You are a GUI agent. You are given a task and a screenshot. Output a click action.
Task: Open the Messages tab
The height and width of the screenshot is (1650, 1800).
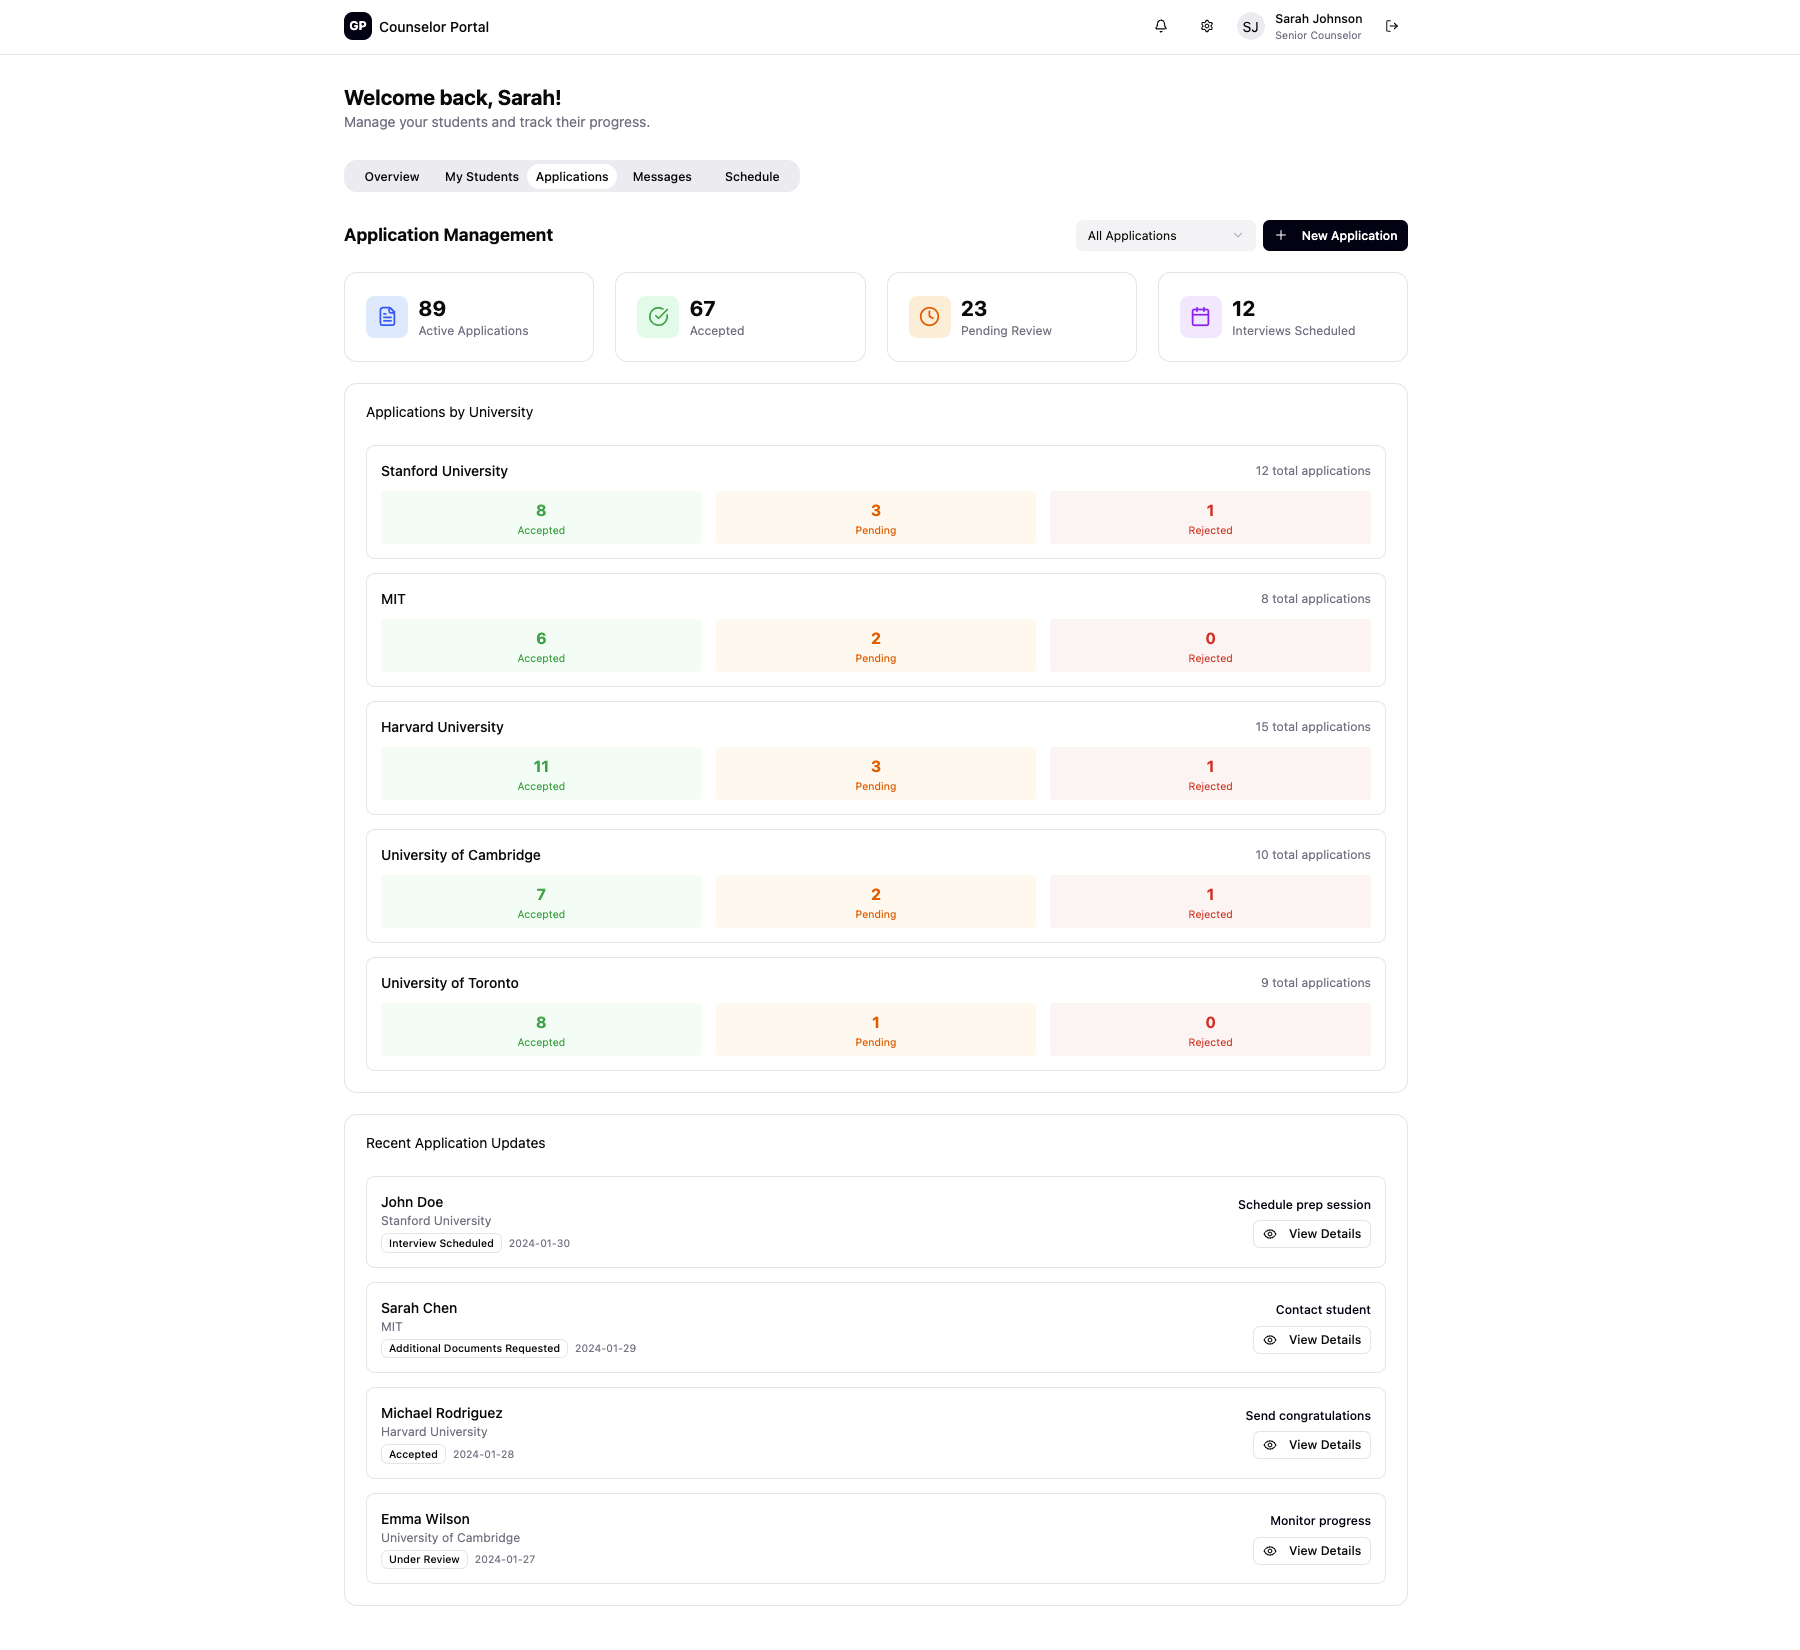coord(662,177)
